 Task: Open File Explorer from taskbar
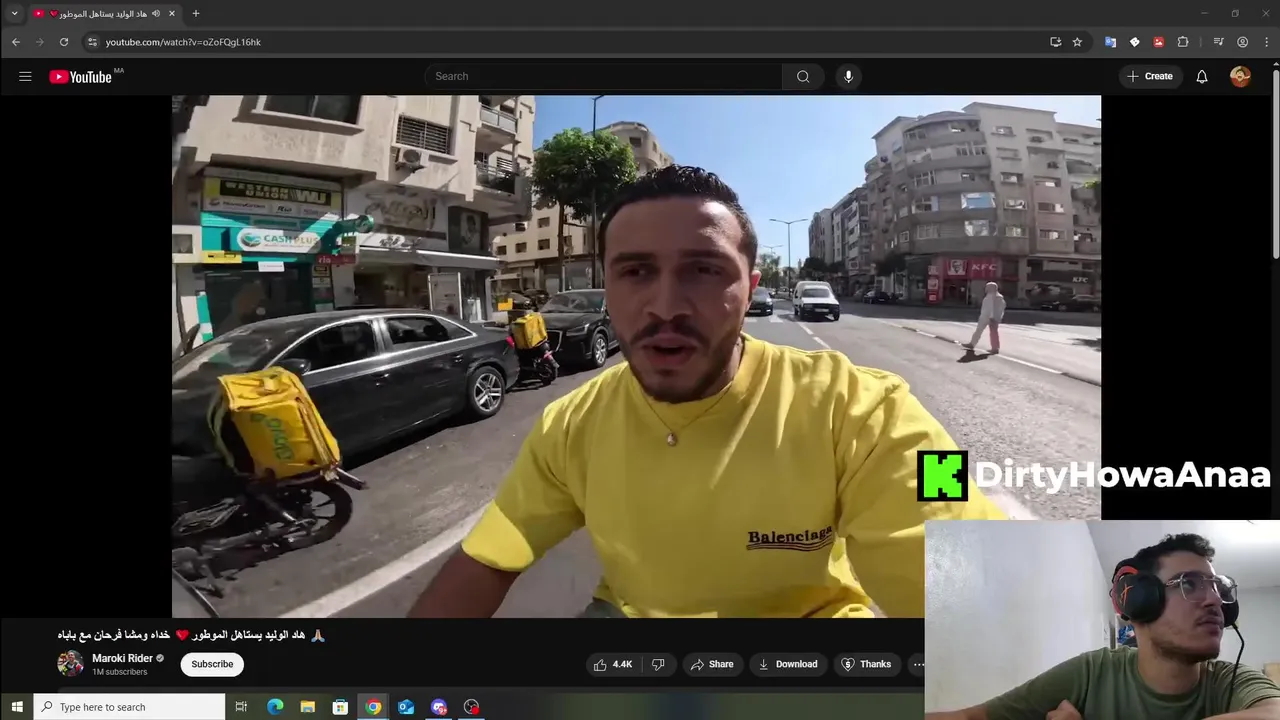(x=308, y=707)
